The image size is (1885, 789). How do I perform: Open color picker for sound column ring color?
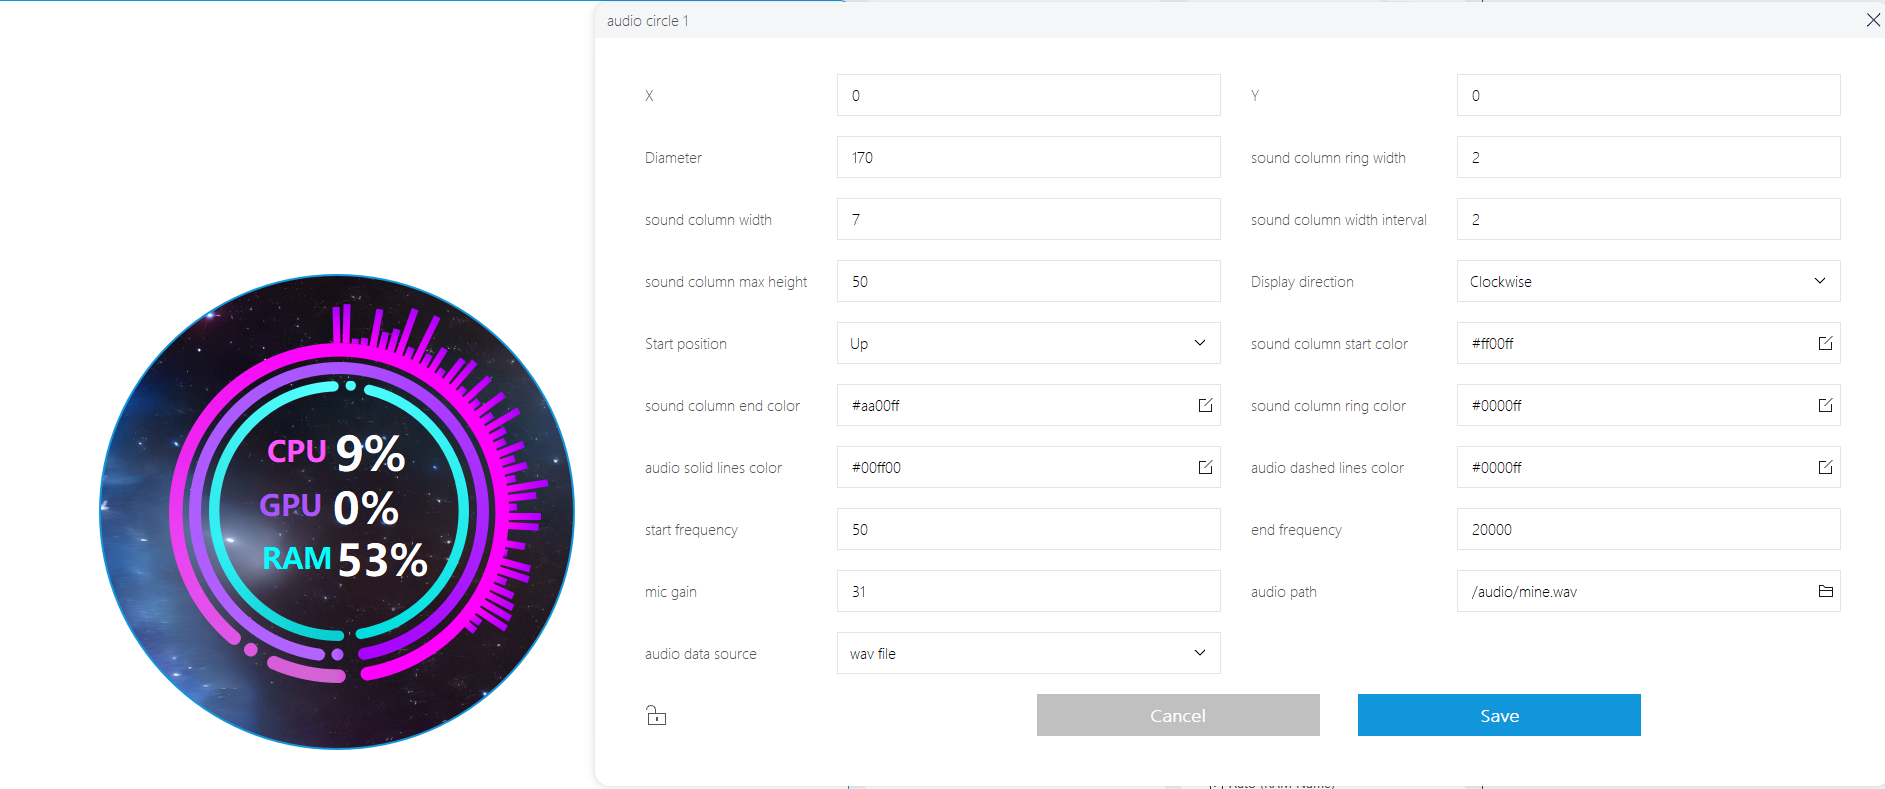(x=1825, y=405)
